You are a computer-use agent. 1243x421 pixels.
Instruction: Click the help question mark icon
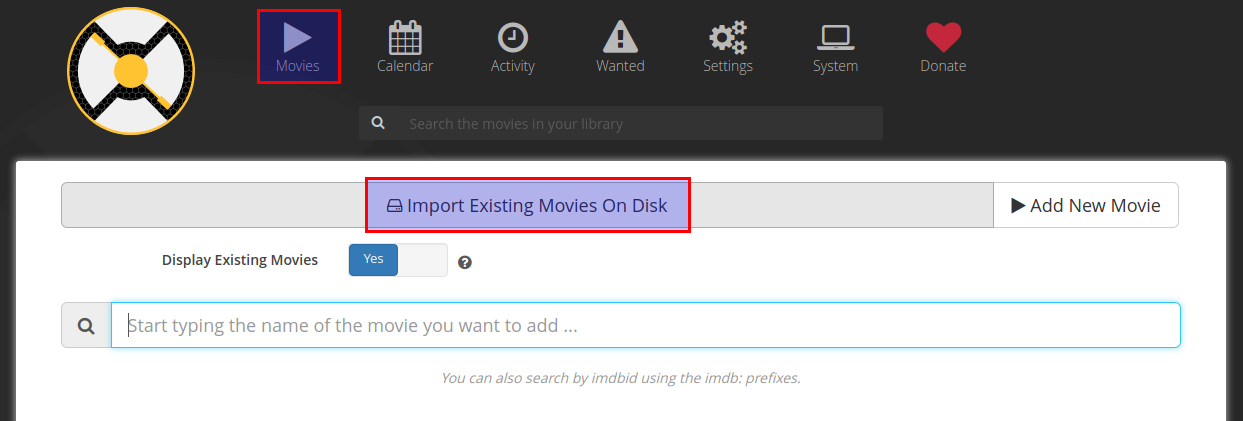(x=465, y=263)
